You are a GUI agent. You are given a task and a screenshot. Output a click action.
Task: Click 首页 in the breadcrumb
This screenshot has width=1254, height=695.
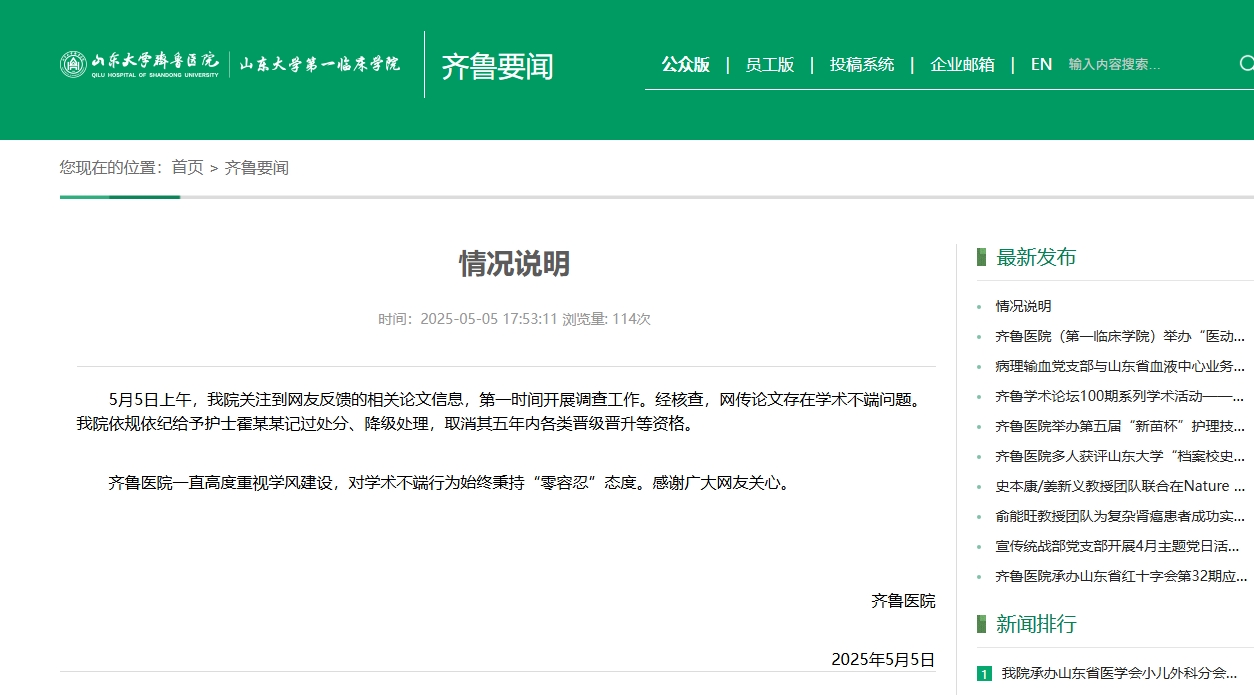coord(187,167)
